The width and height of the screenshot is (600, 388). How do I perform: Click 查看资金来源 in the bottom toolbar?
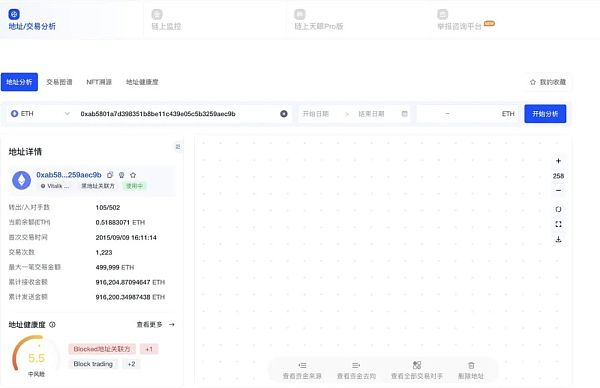pos(302,370)
